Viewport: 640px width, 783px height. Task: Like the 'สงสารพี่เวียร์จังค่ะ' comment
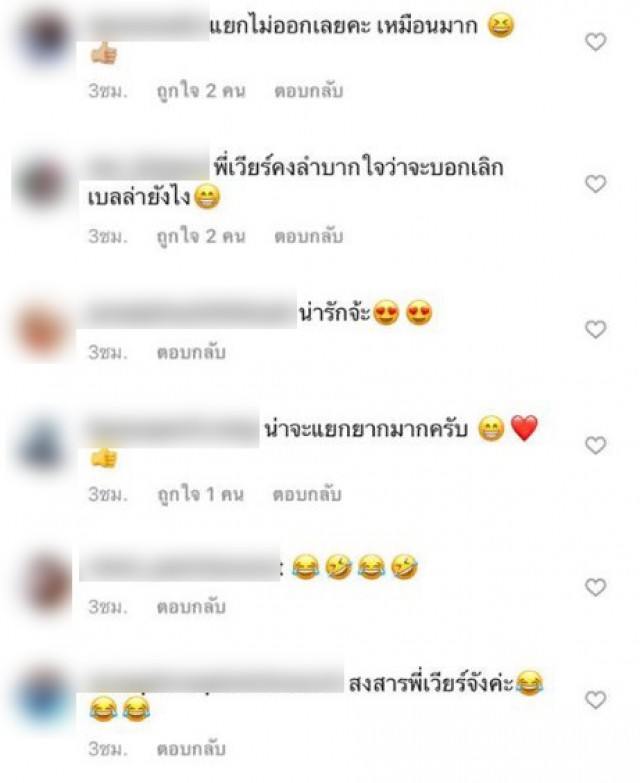coord(595,701)
